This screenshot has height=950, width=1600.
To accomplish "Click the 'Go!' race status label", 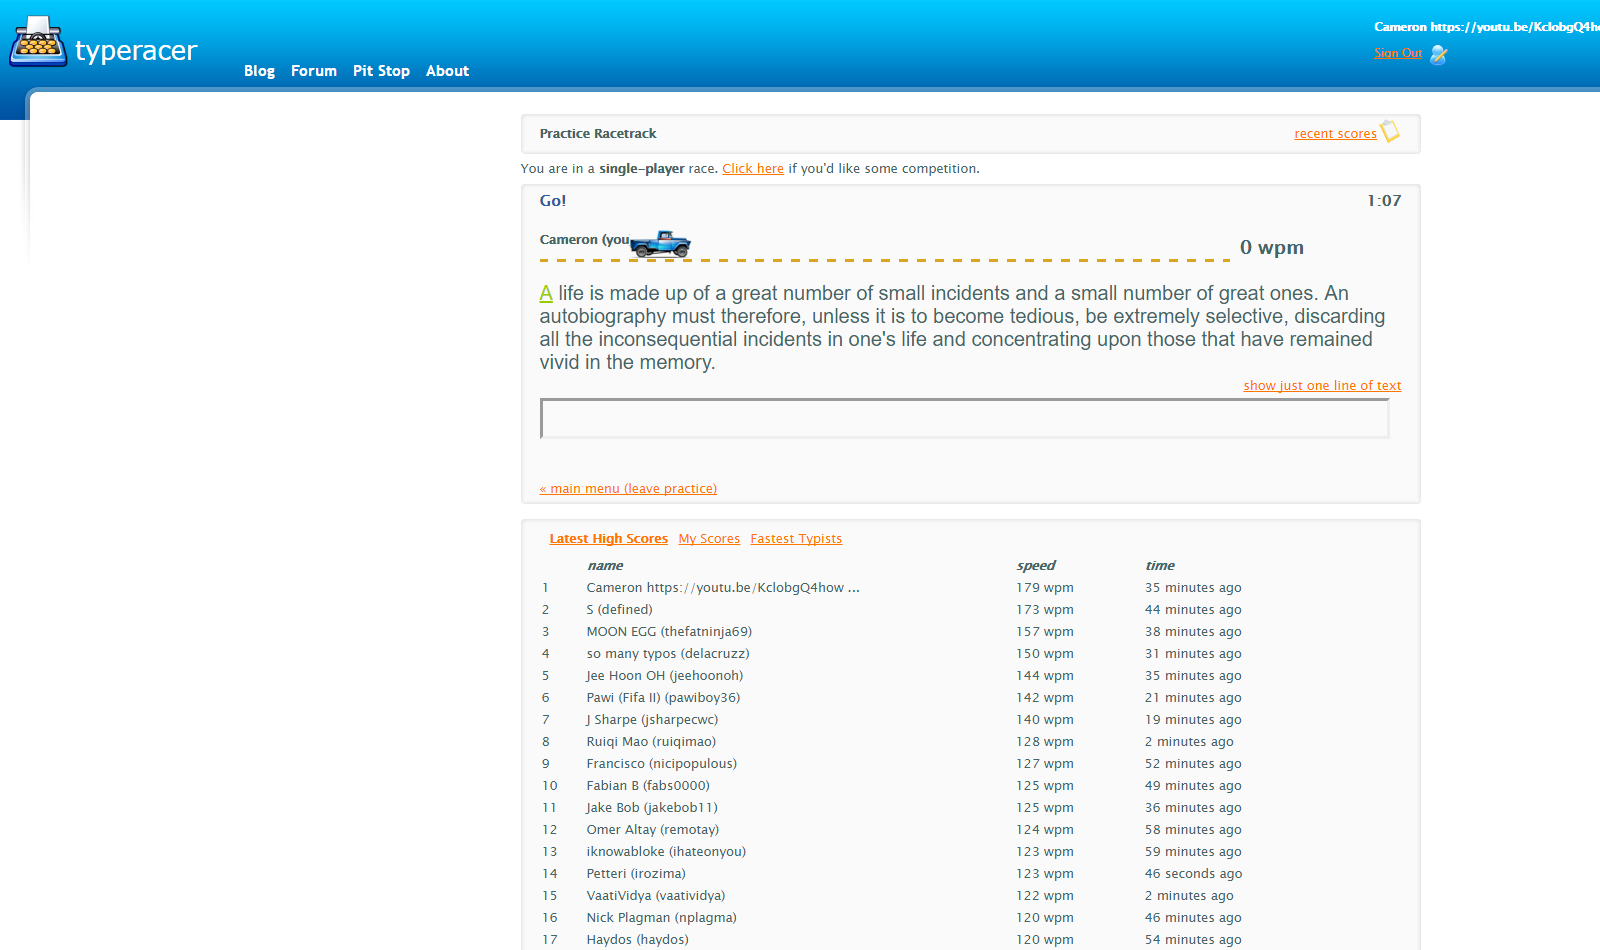I will point(553,201).
